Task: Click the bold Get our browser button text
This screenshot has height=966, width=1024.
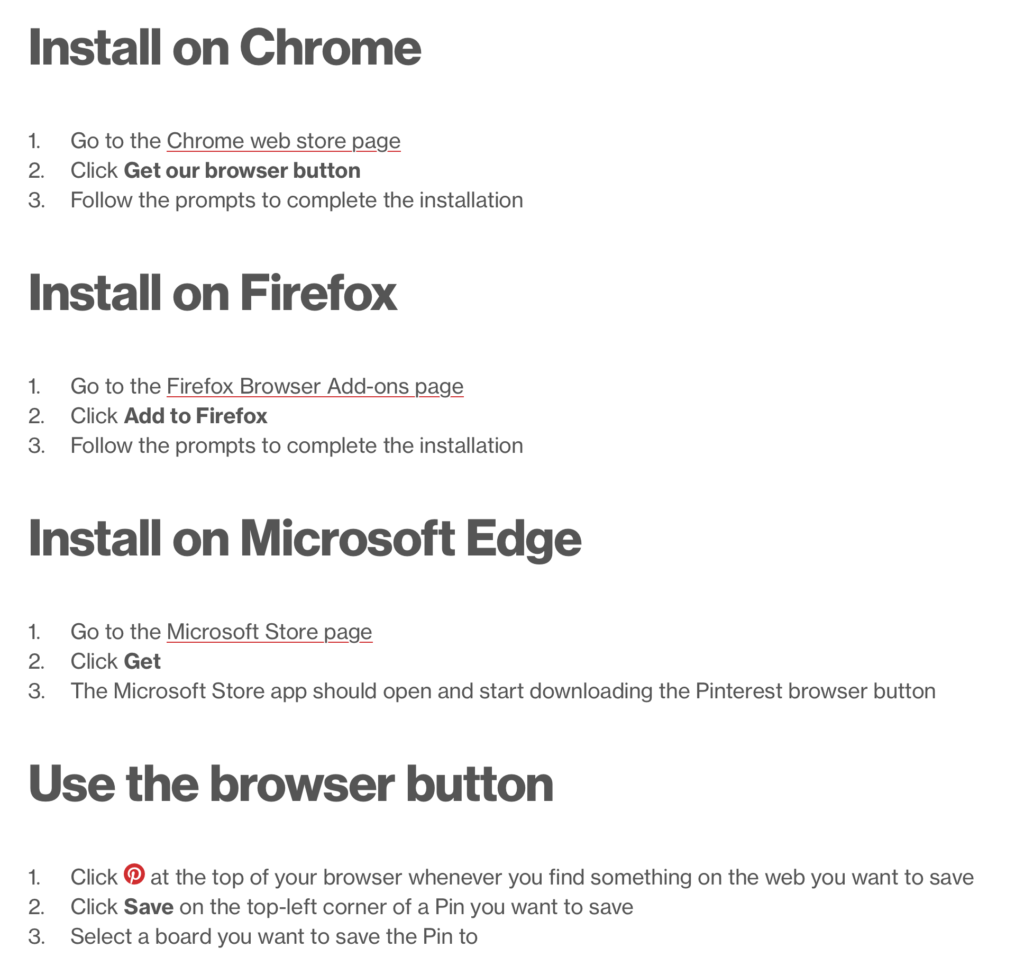Action: [242, 170]
